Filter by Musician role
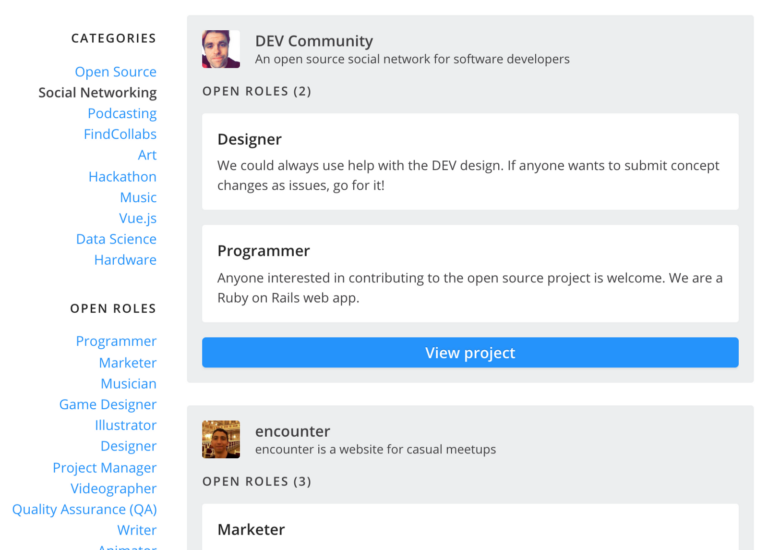Viewport: 768px width, 550px height. [x=128, y=383]
